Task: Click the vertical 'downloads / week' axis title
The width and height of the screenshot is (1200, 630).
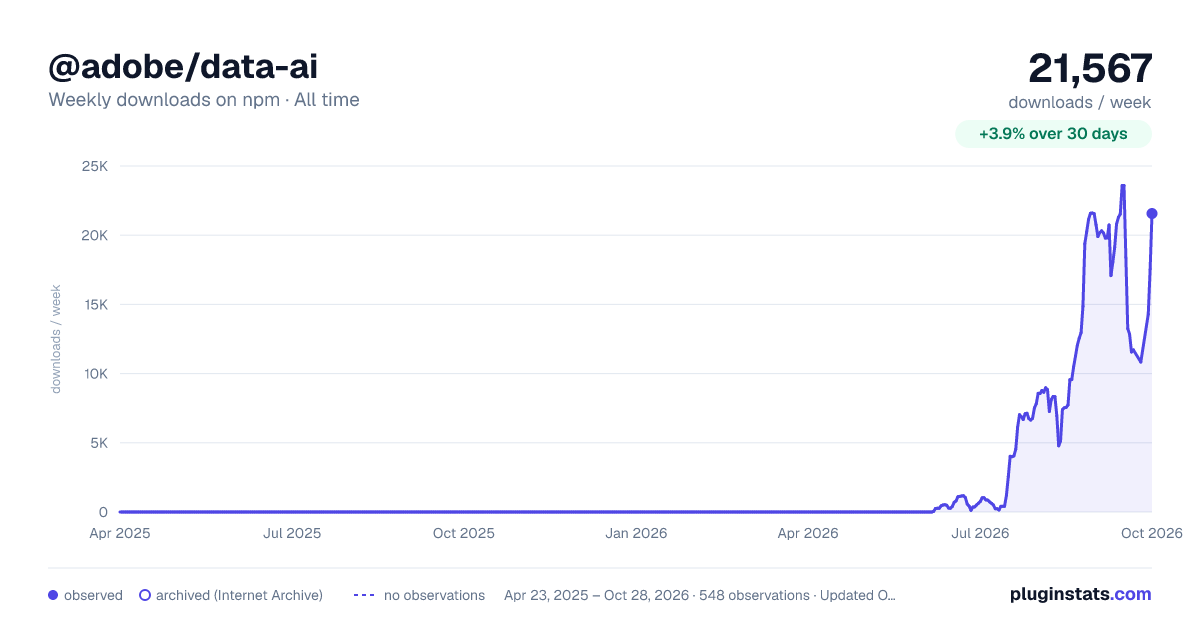Action: pyautogui.click(x=56, y=339)
